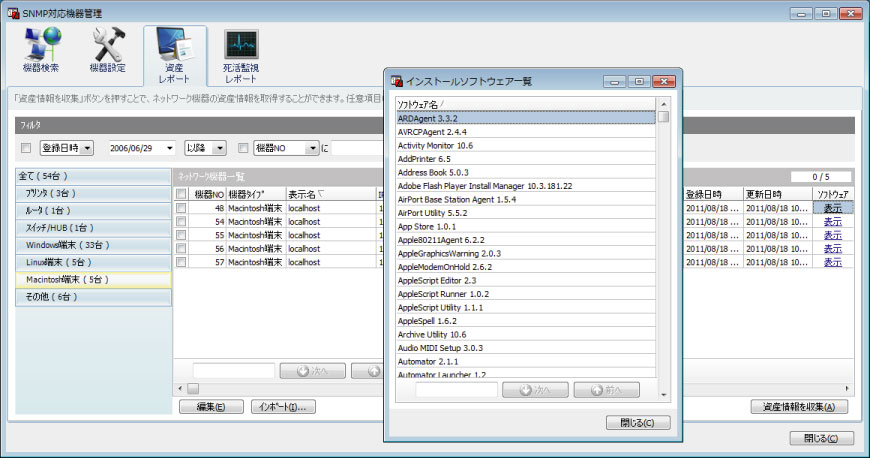Click the search field under the device table

234,371
